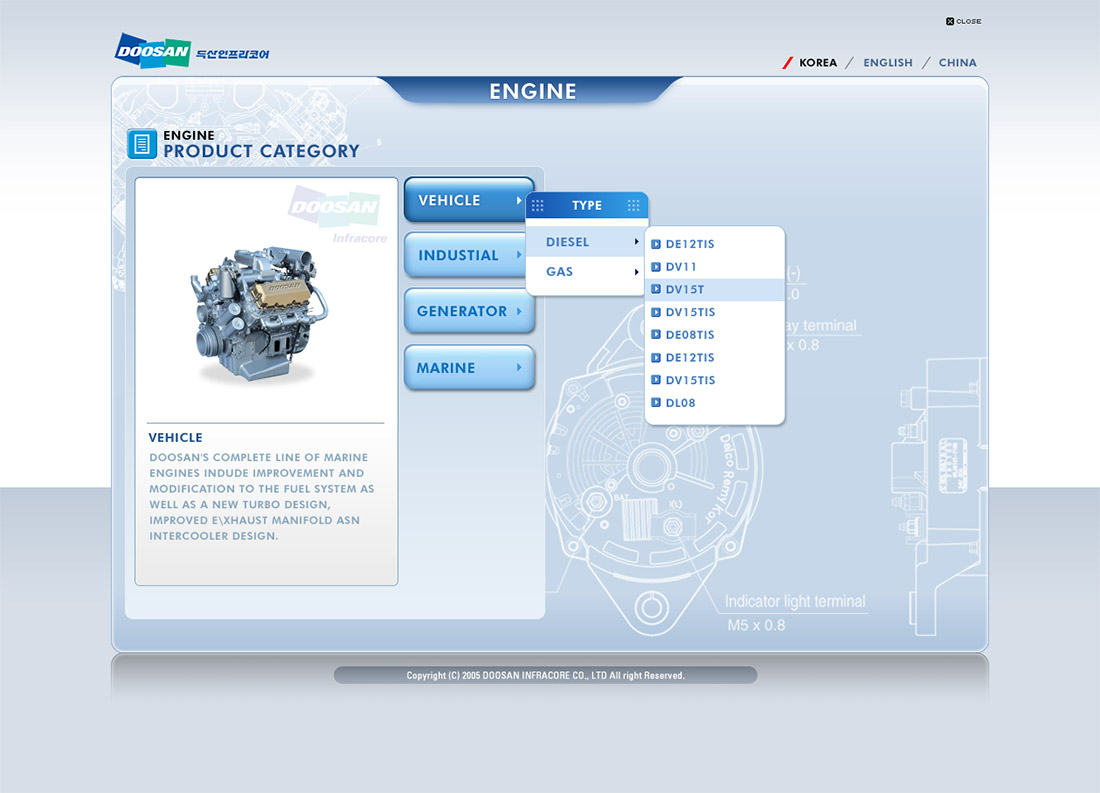Expand the GAS submenu arrow

coord(636,272)
